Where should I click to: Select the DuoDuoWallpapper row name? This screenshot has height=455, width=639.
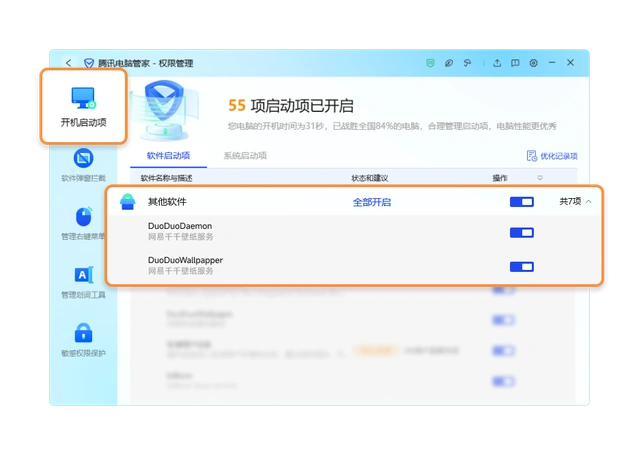pos(185,260)
